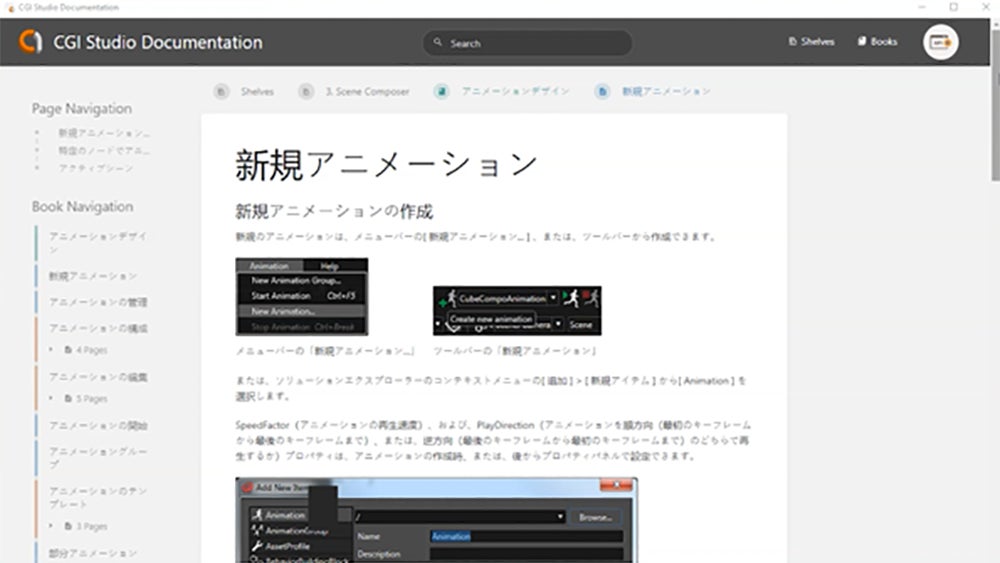The width and height of the screenshot is (1000, 563).
Task: Open 新規アニメーション in Book Navigation
Action: (93, 276)
